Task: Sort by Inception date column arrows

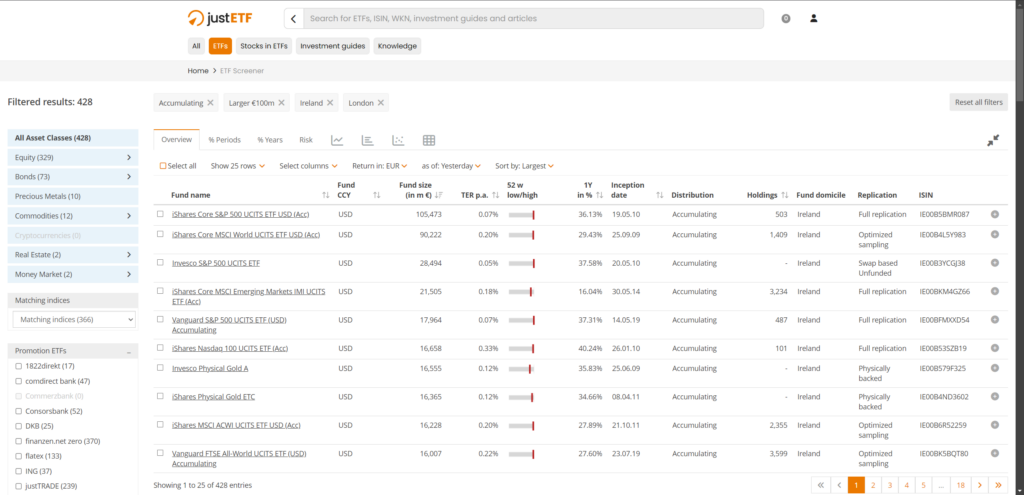Action: click(x=660, y=195)
